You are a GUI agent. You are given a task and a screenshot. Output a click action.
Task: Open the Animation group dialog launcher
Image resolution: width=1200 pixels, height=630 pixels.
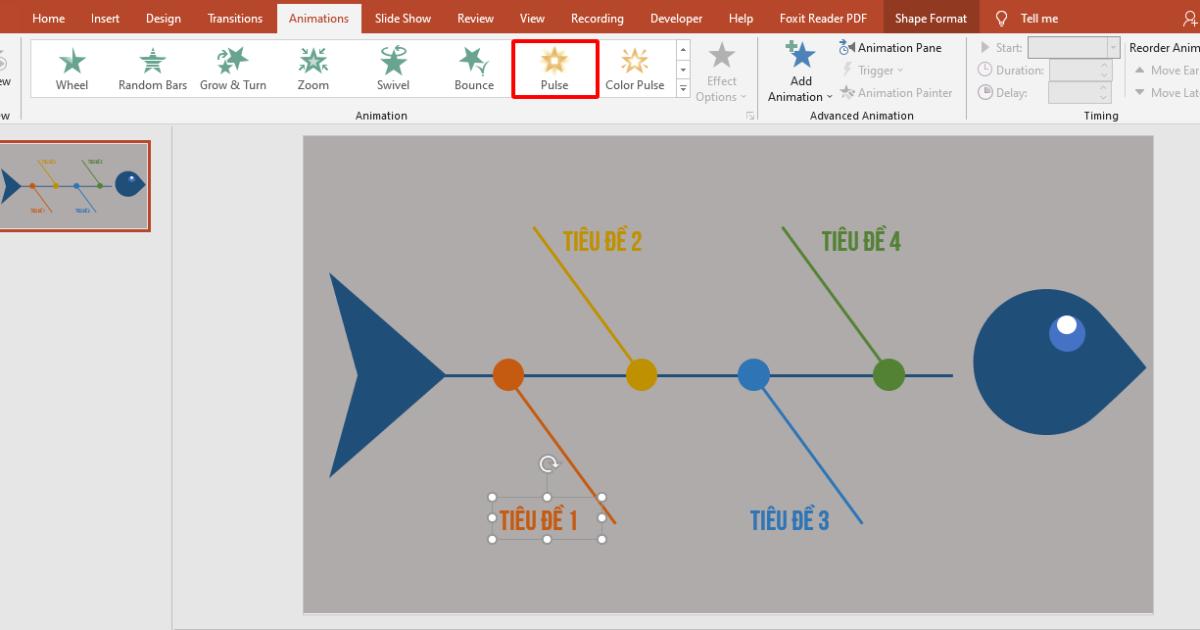tap(751, 115)
